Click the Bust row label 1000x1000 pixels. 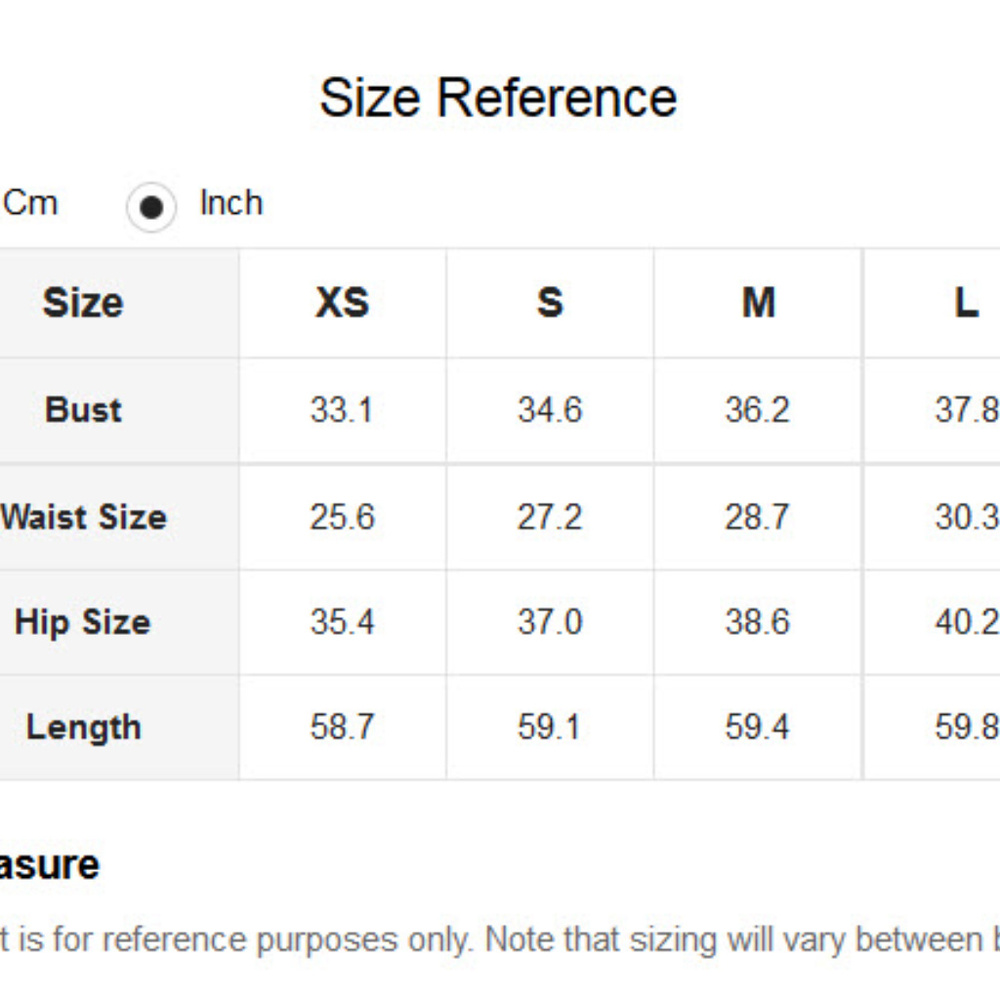click(x=83, y=409)
